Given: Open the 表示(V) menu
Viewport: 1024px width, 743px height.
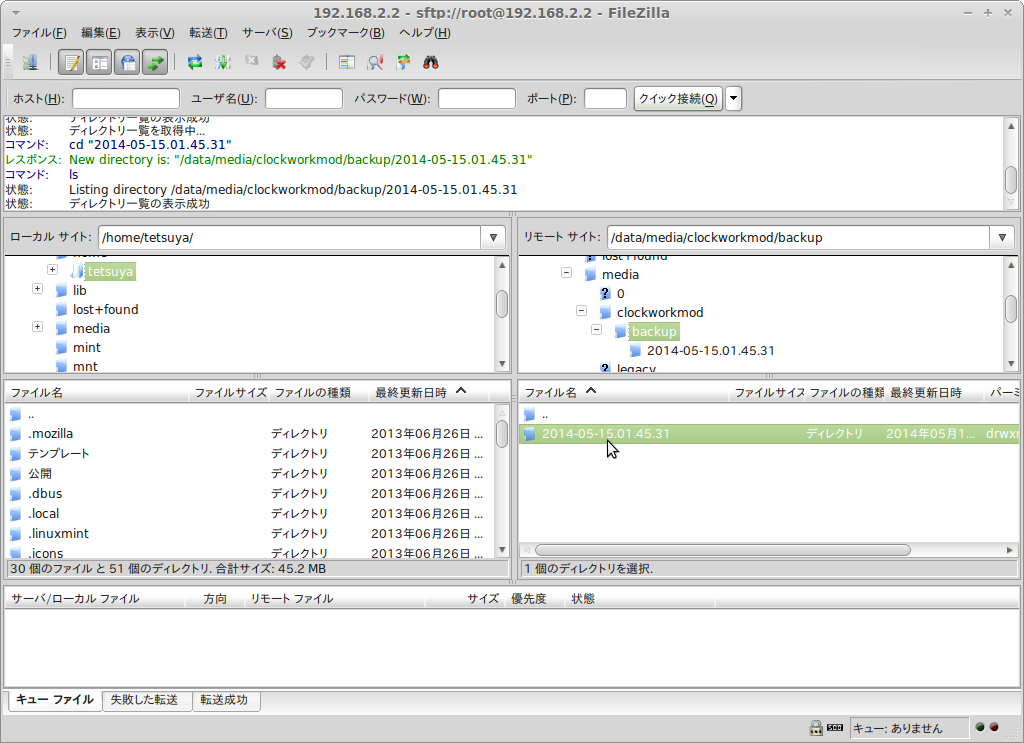Looking at the screenshot, I should [x=155, y=33].
